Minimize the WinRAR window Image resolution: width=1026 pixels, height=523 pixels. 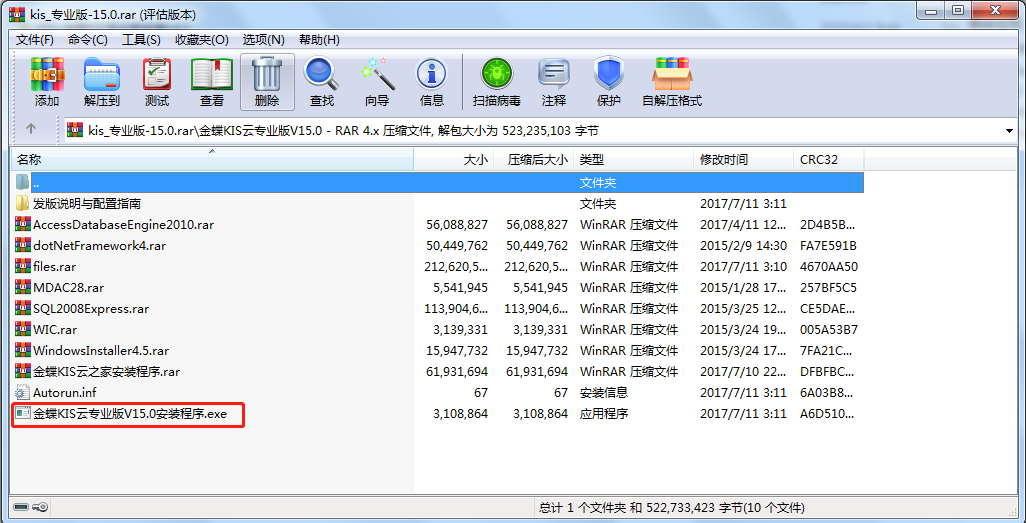pyautogui.click(x=931, y=10)
